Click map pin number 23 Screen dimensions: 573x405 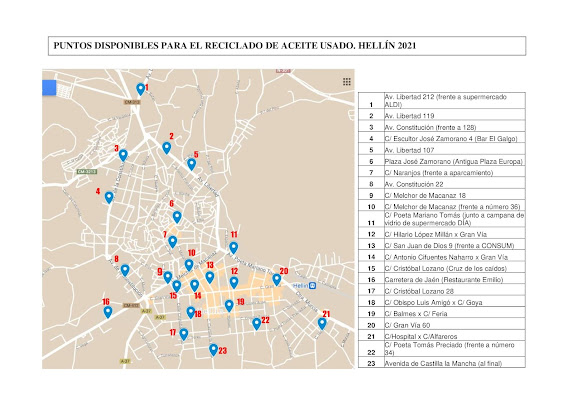(213, 349)
